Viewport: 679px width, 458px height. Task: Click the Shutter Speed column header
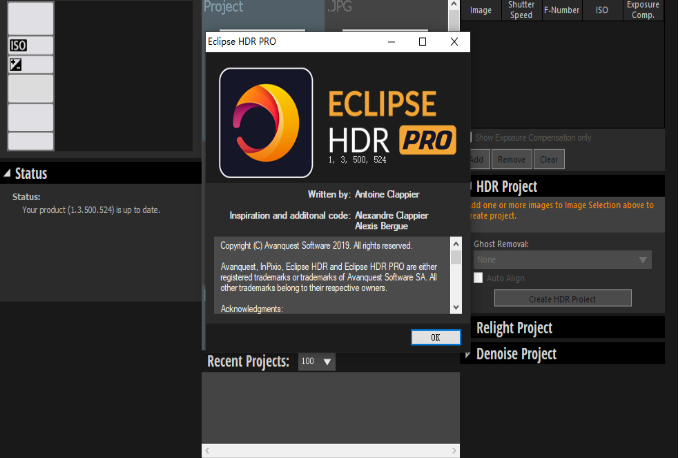click(521, 10)
